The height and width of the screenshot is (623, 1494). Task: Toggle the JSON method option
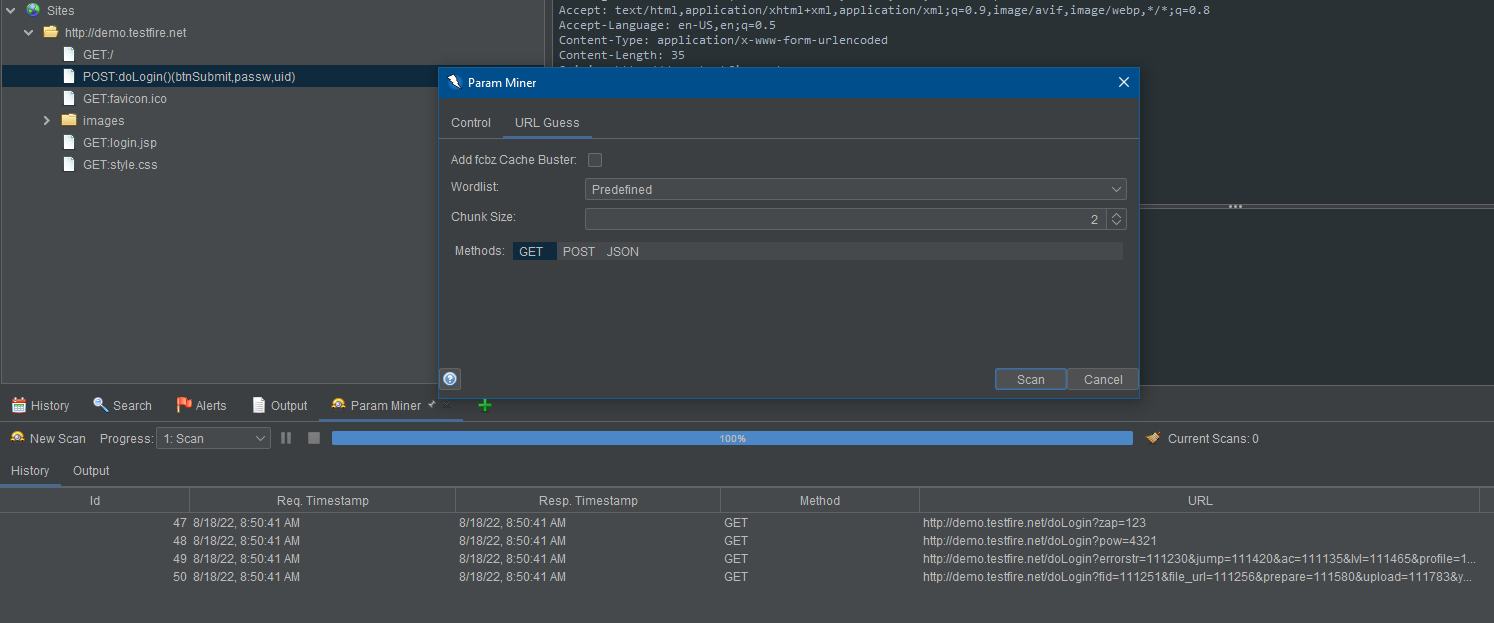click(x=622, y=251)
